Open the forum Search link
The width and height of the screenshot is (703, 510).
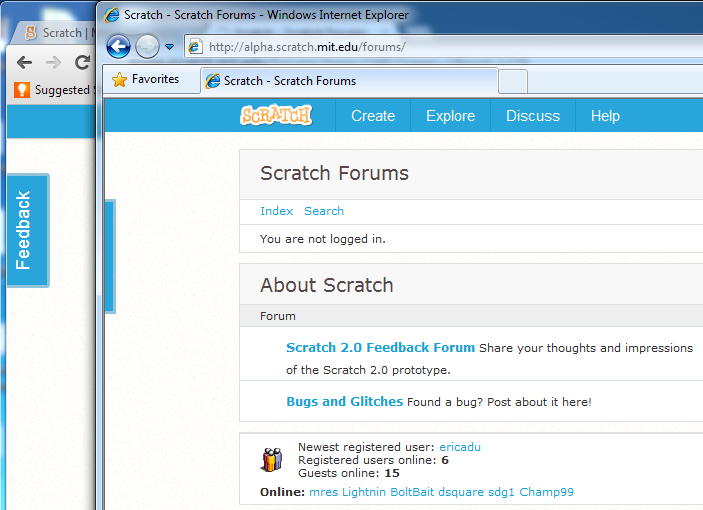coord(324,211)
